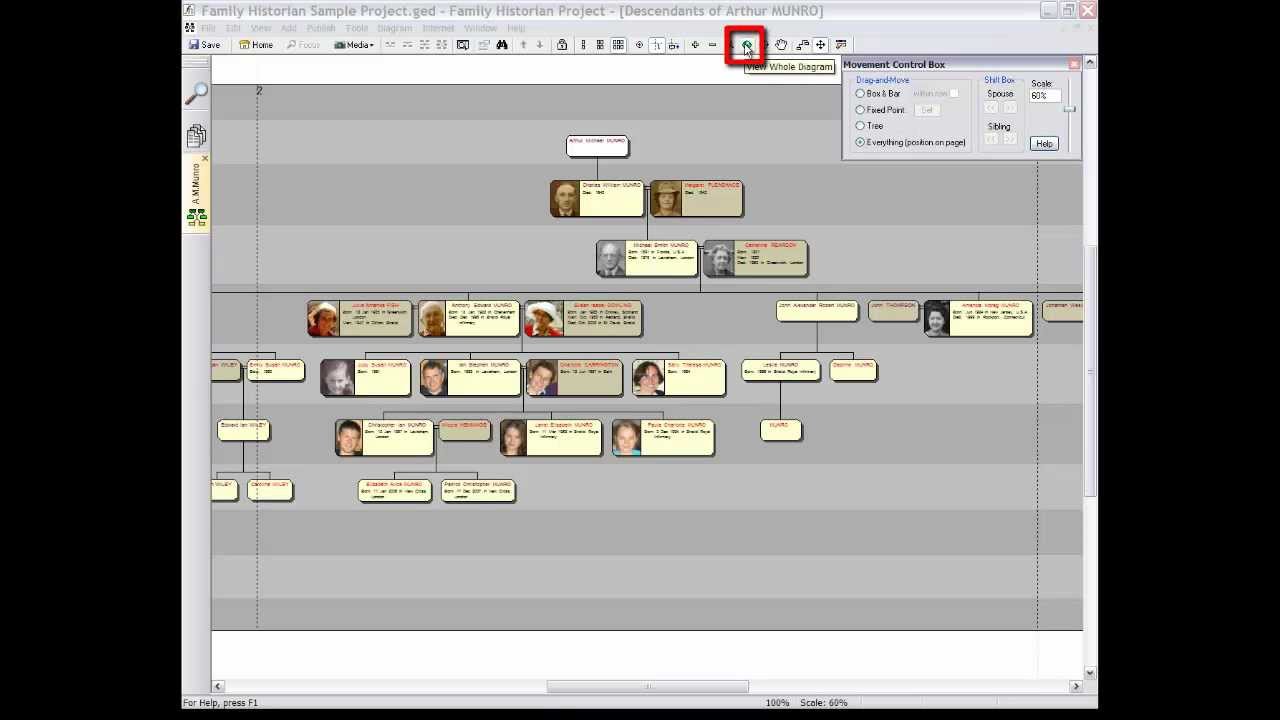Shift spouse left arrow button
The image size is (1280, 720).
pyautogui.click(x=991, y=108)
